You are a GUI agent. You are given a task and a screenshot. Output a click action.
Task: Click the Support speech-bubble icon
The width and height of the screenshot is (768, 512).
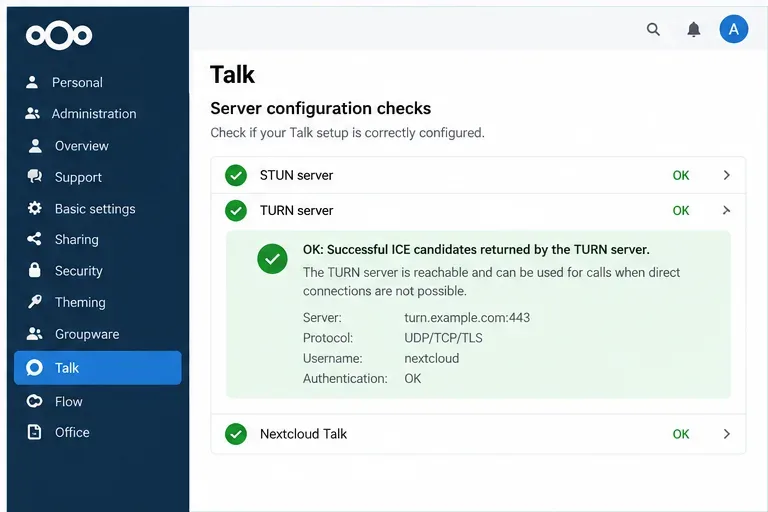point(35,176)
